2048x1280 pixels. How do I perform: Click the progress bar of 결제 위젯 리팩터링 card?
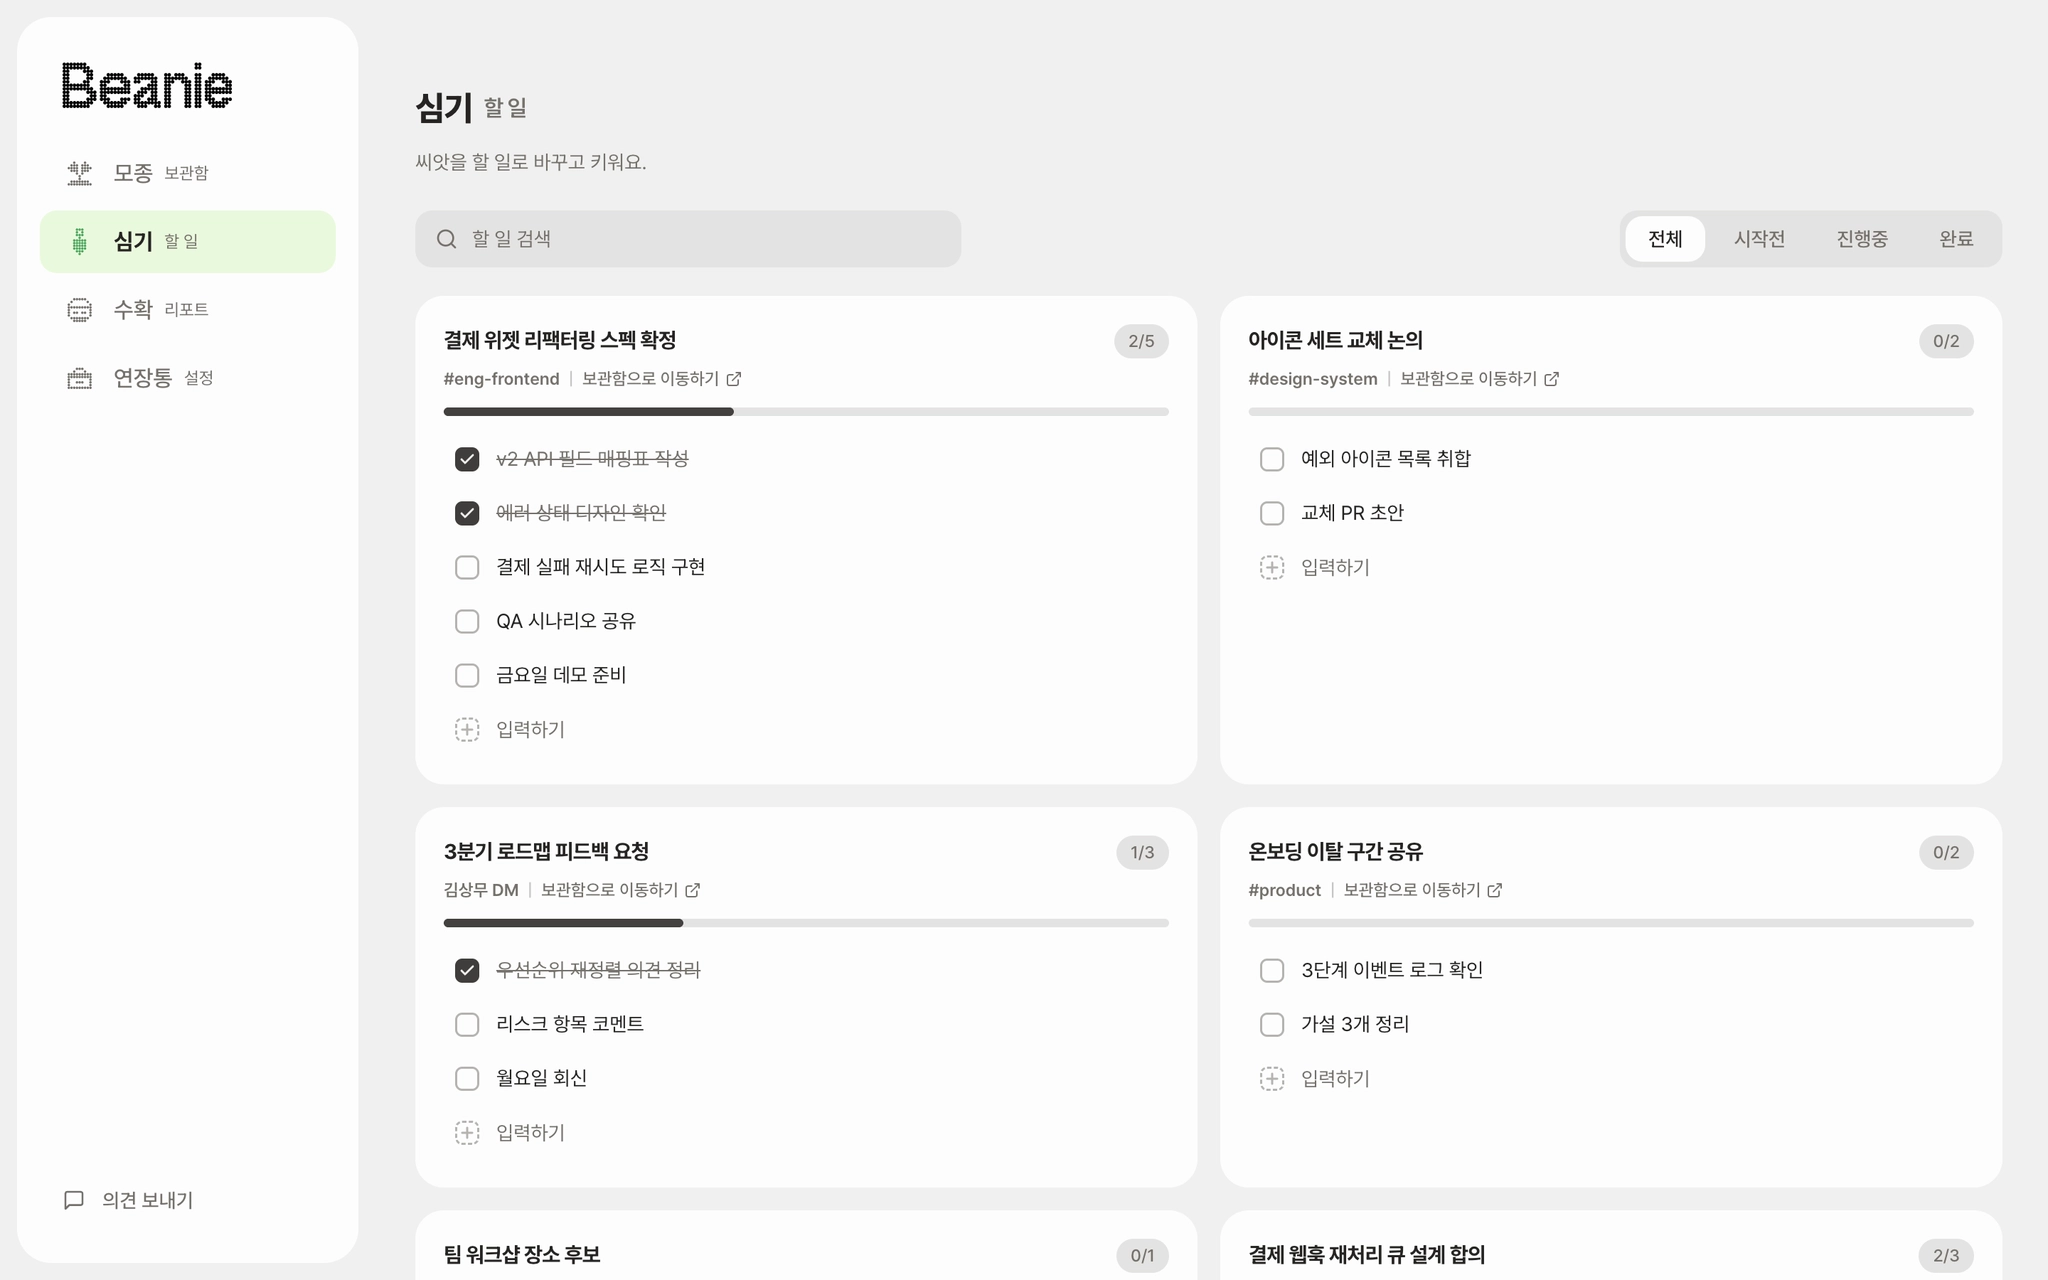pyautogui.click(x=806, y=412)
